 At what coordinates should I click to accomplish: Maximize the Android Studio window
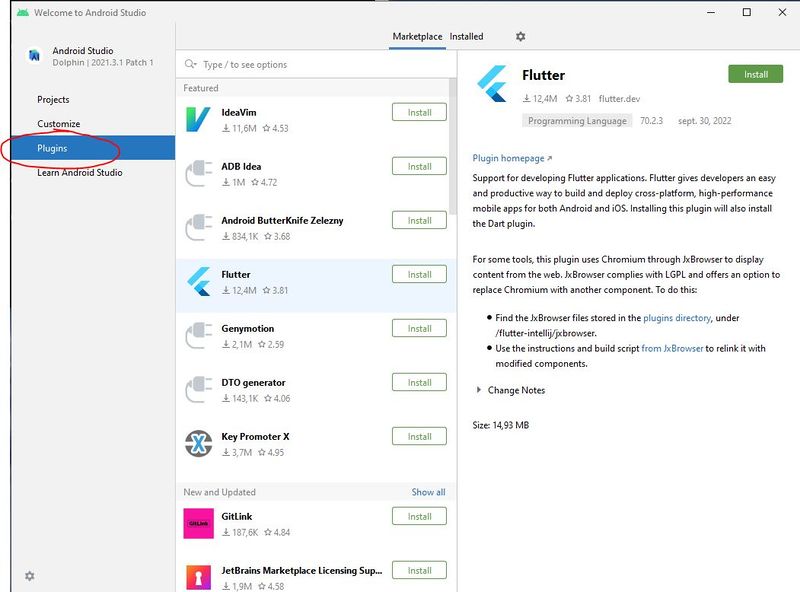[746, 12]
